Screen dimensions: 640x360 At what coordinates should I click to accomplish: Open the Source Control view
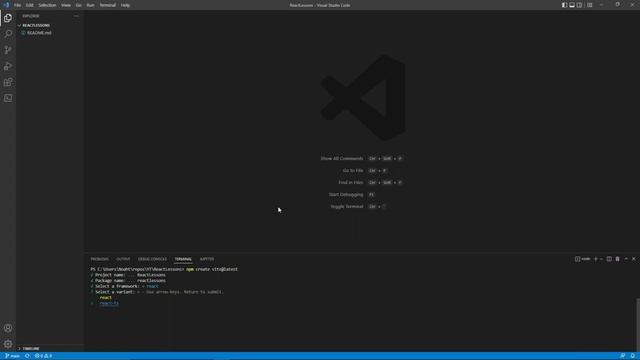click(8, 50)
